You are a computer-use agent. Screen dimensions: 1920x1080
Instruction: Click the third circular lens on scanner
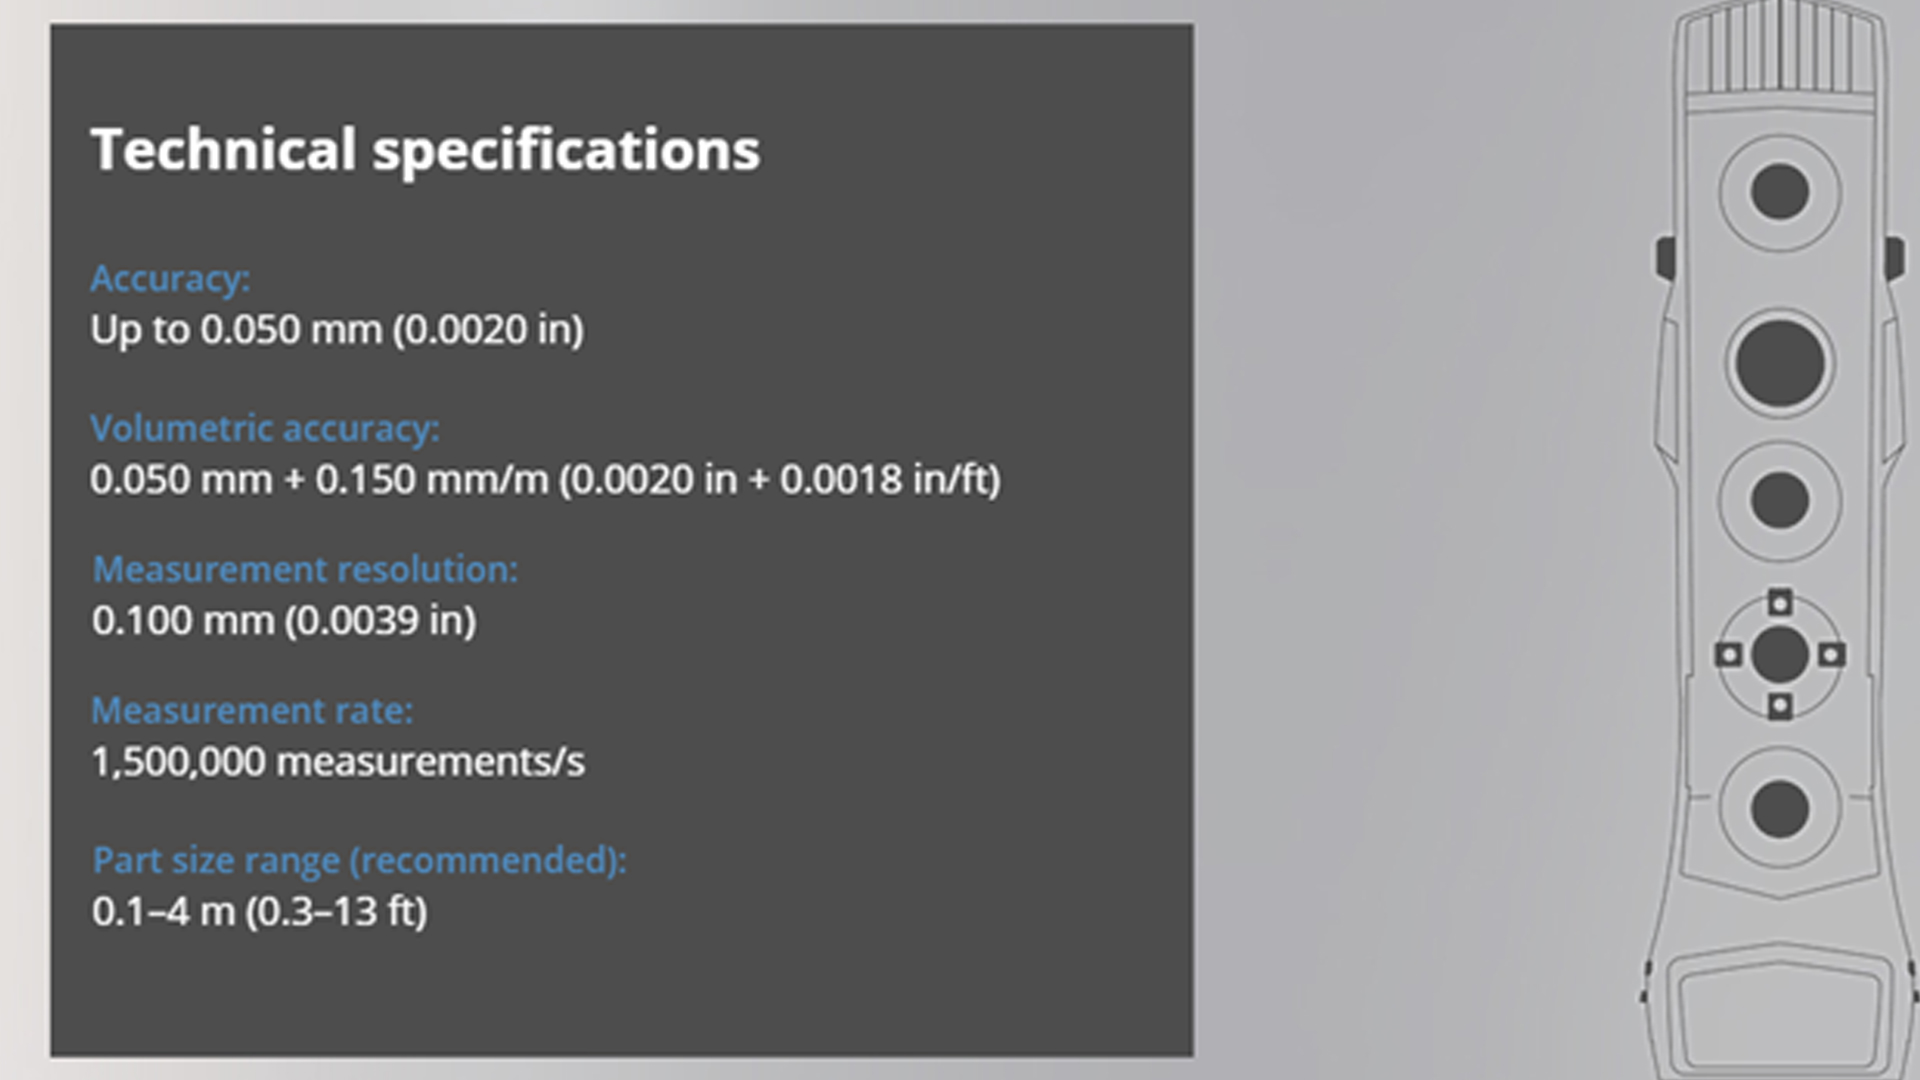click(1780, 500)
